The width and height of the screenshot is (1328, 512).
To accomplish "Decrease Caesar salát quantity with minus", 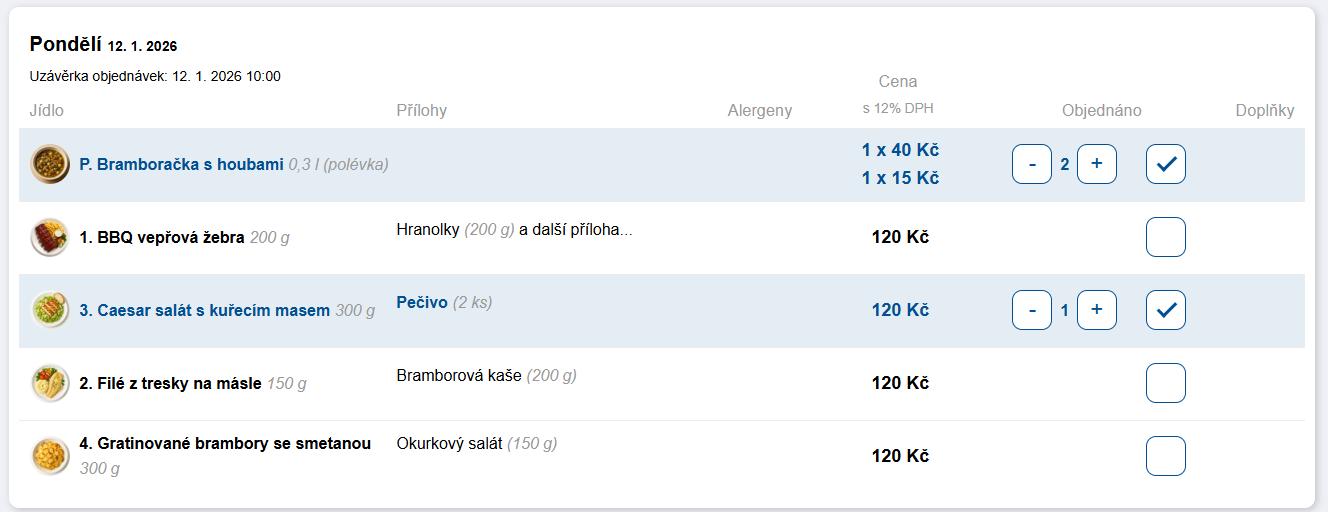I will (x=1032, y=310).
